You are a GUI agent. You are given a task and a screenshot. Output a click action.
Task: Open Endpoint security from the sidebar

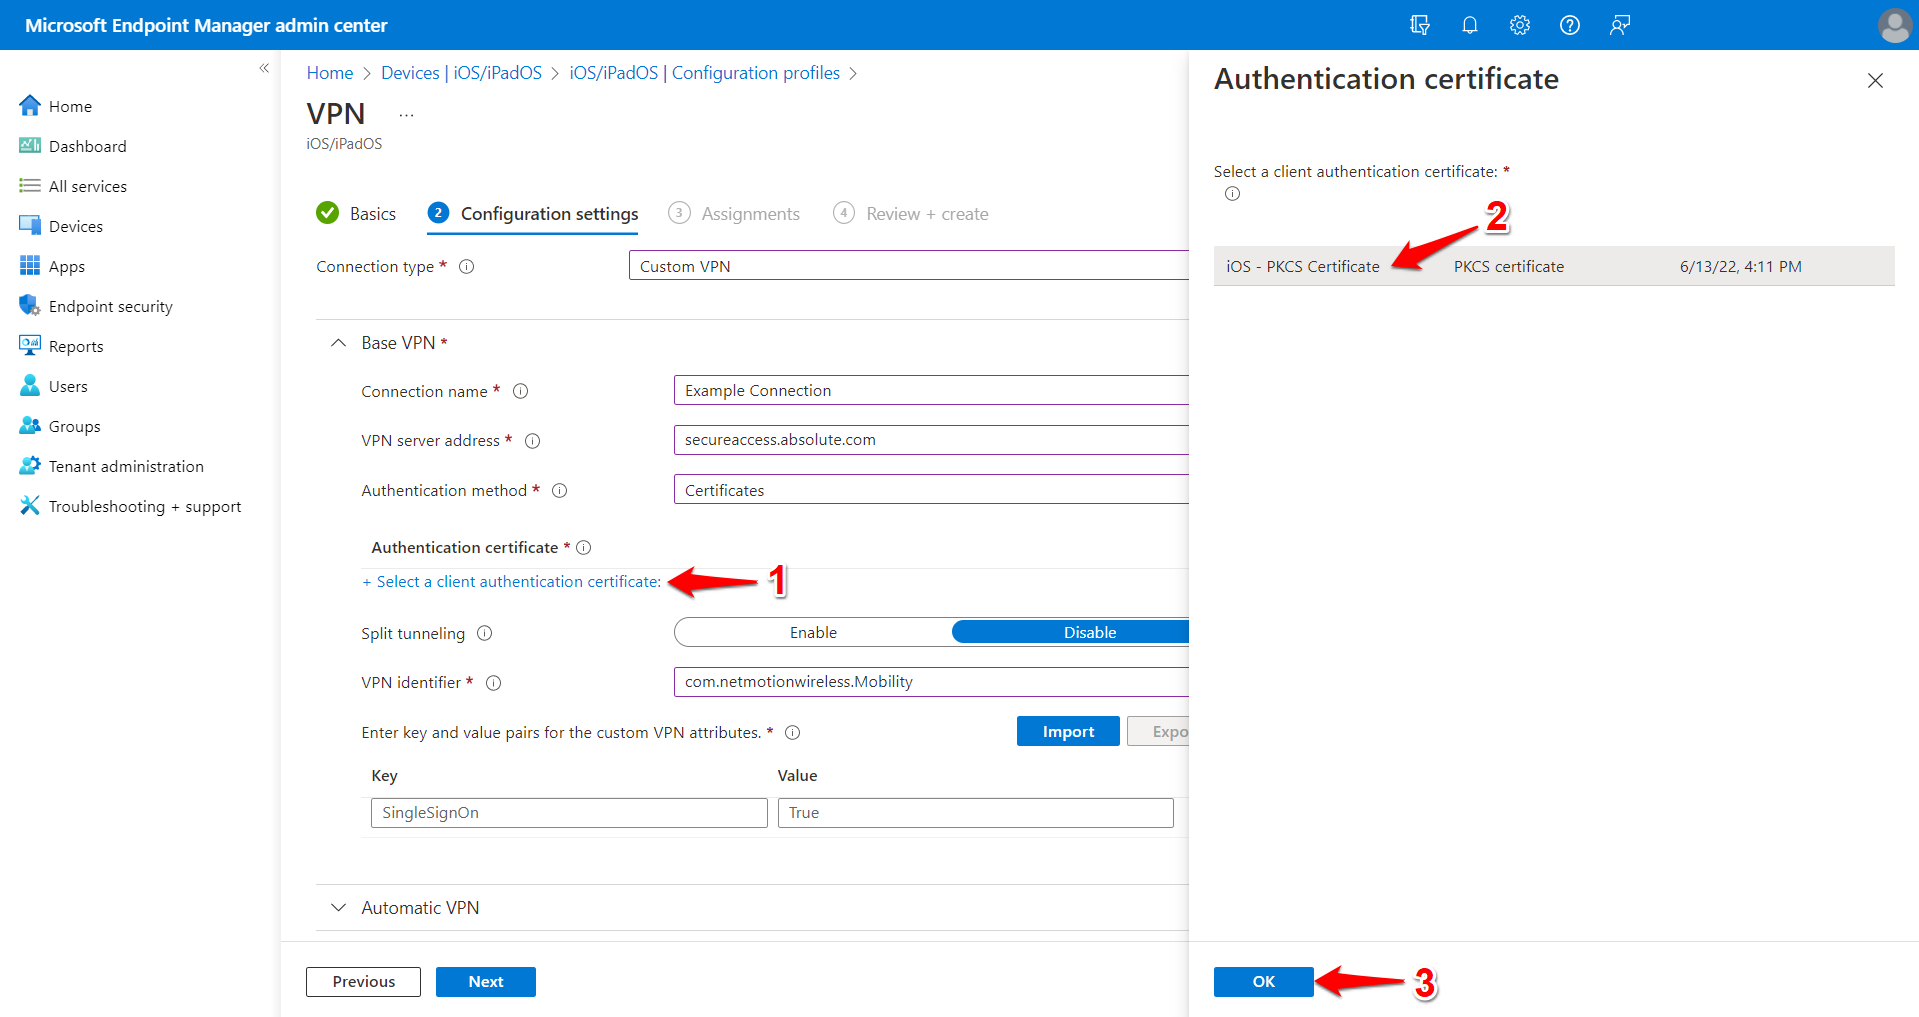click(110, 305)
